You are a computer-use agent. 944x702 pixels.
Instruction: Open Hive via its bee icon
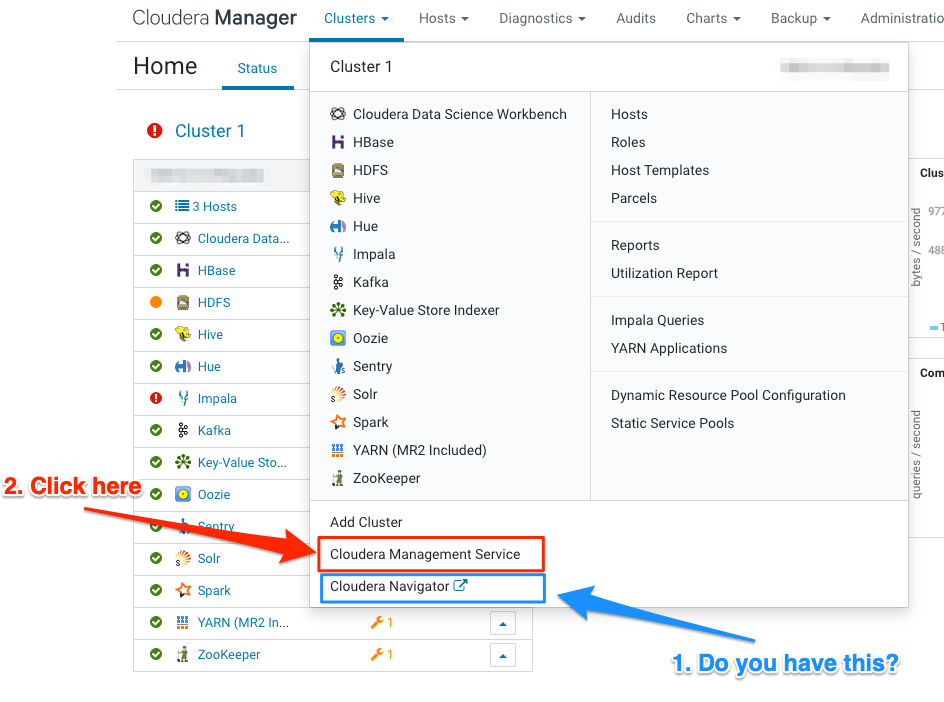(x=337, y=198)
